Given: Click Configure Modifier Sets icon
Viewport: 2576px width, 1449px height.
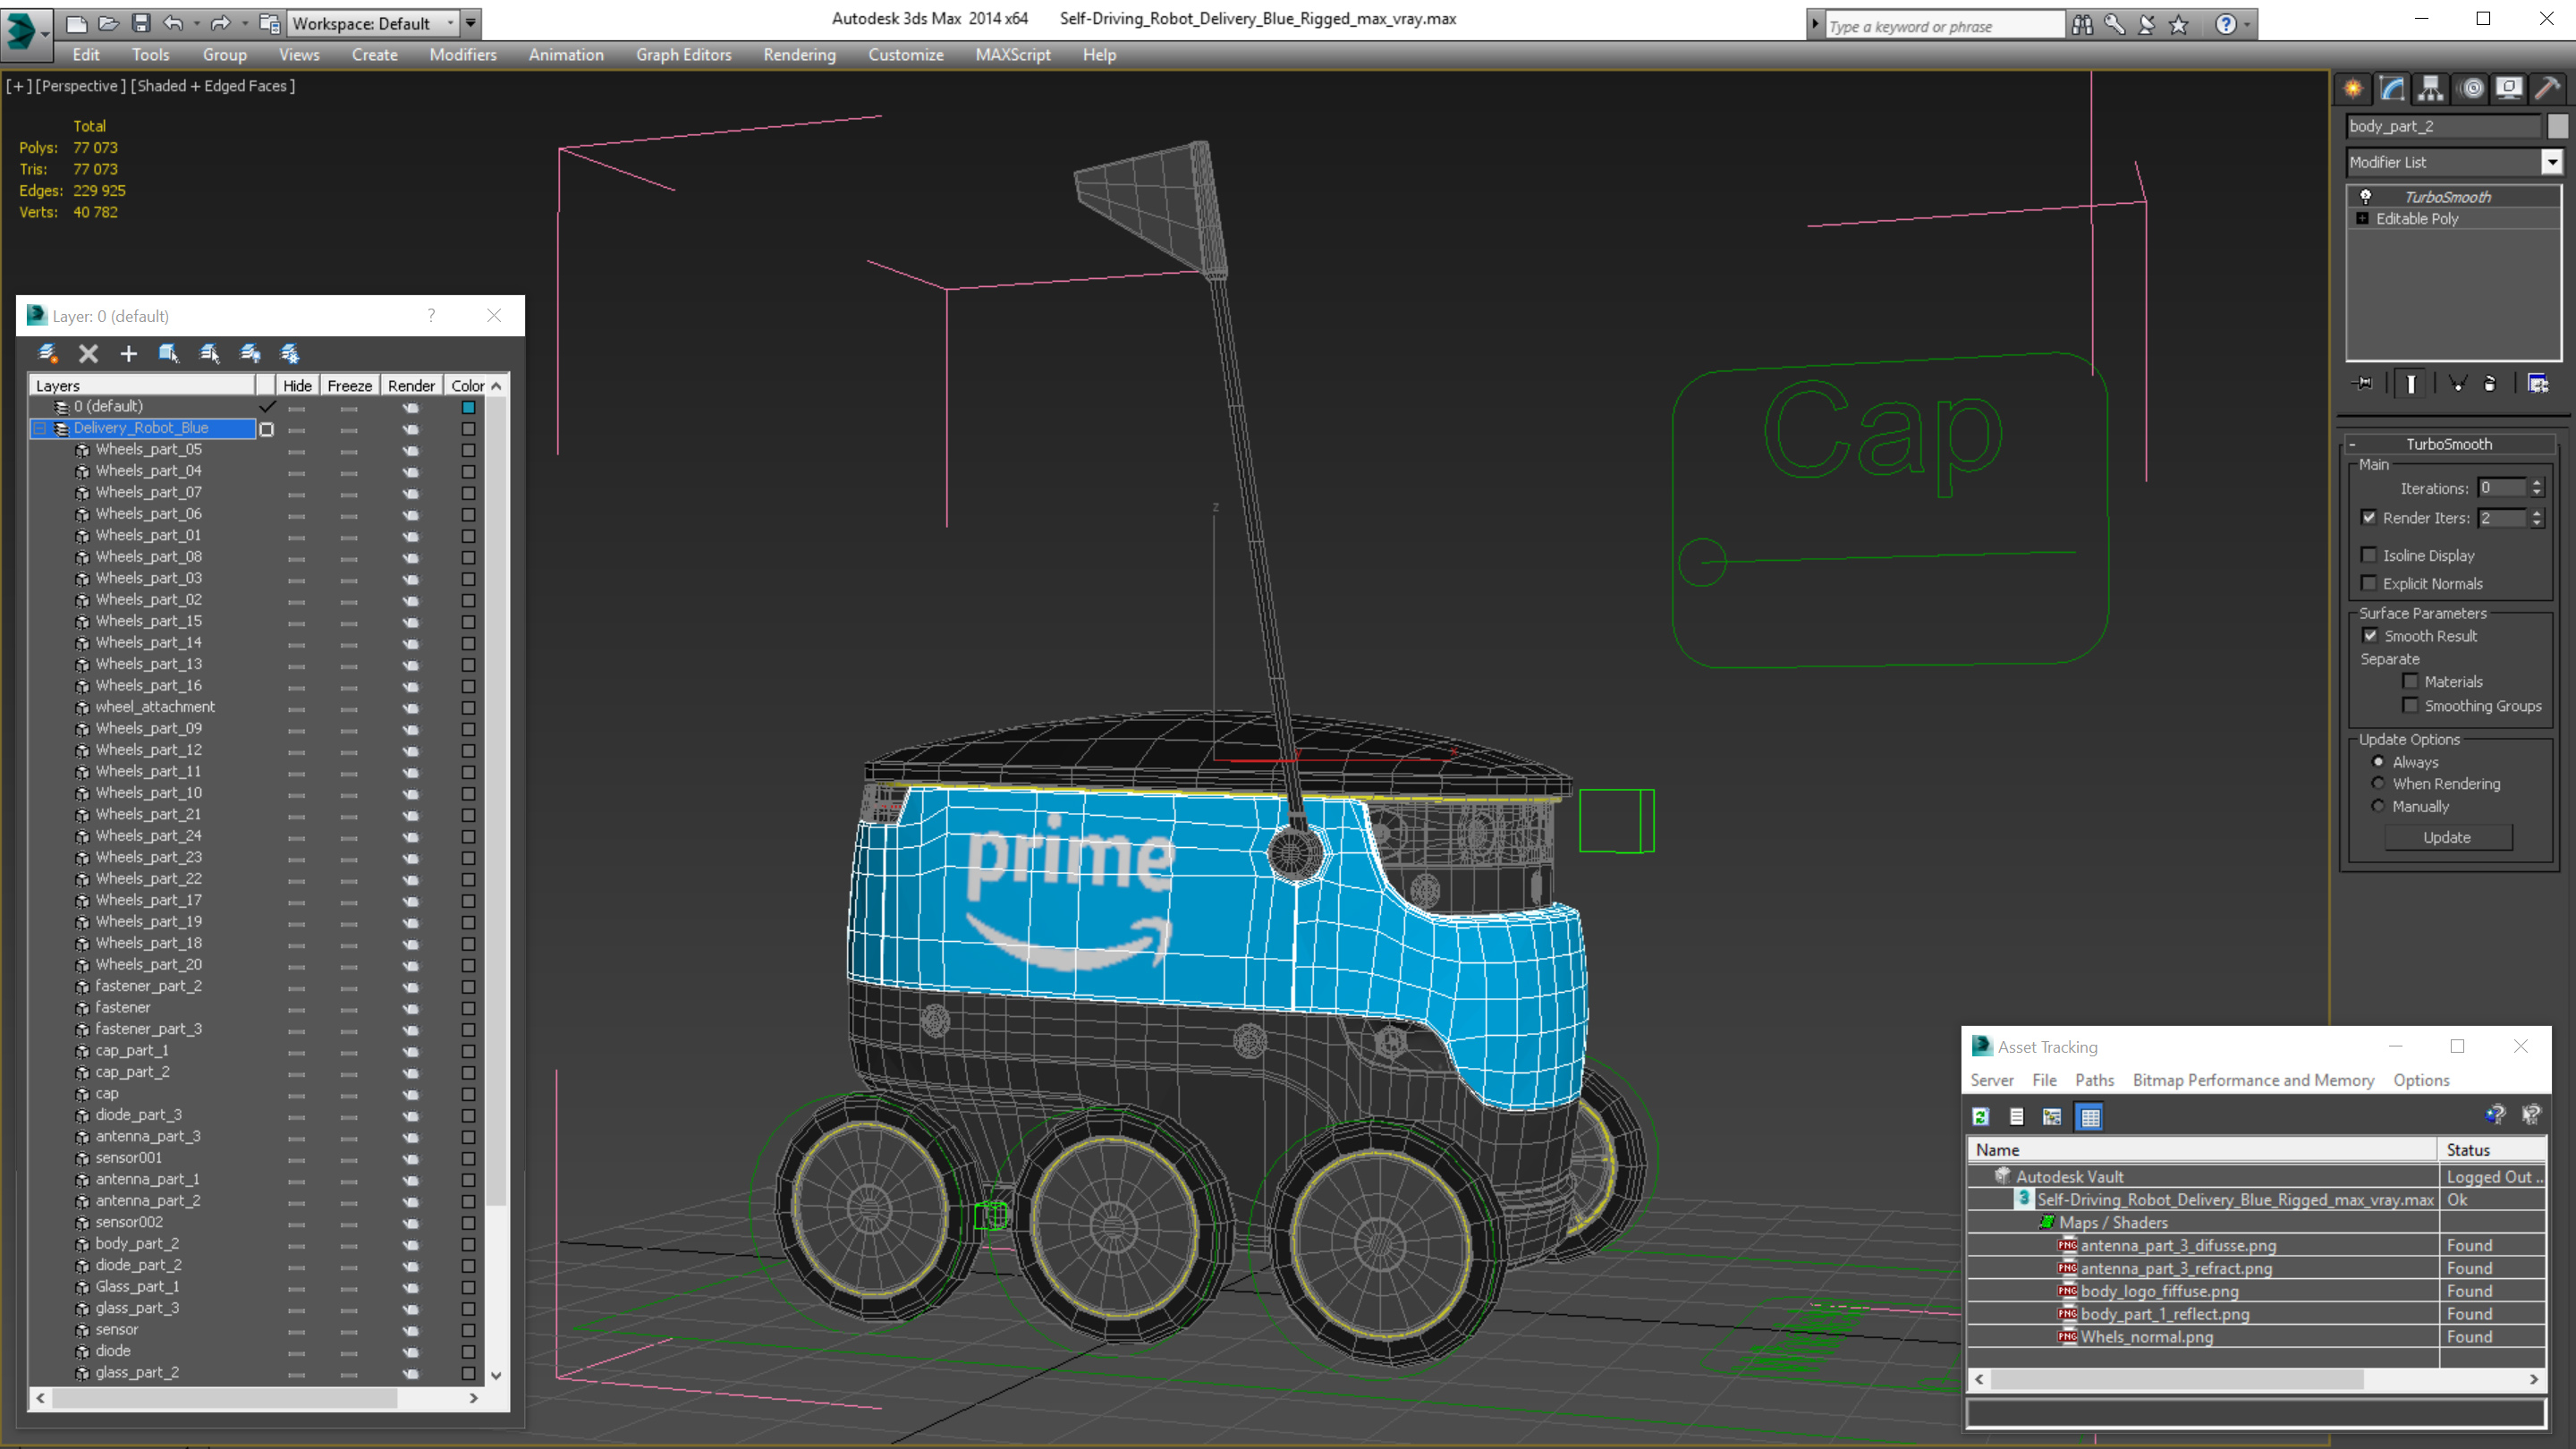Looking at the screenshot, I should coord(2538,384).
